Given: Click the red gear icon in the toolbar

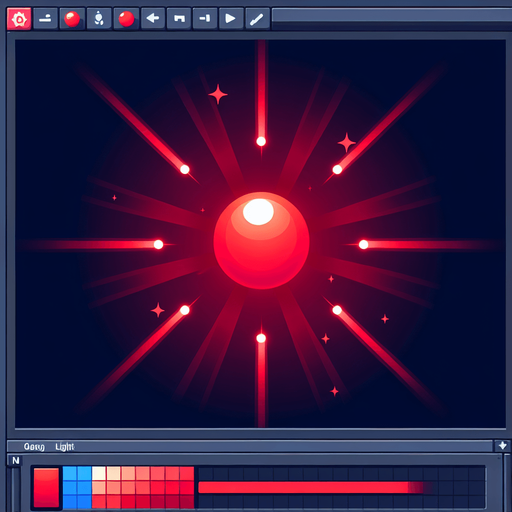Looking at the screenshot, I should [x=19, y=19].
